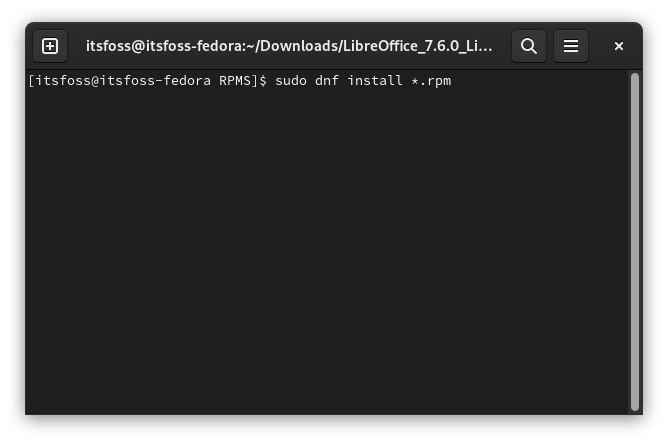Click the word "dnf" in the command
668x443 pixels.
(328, 80)
